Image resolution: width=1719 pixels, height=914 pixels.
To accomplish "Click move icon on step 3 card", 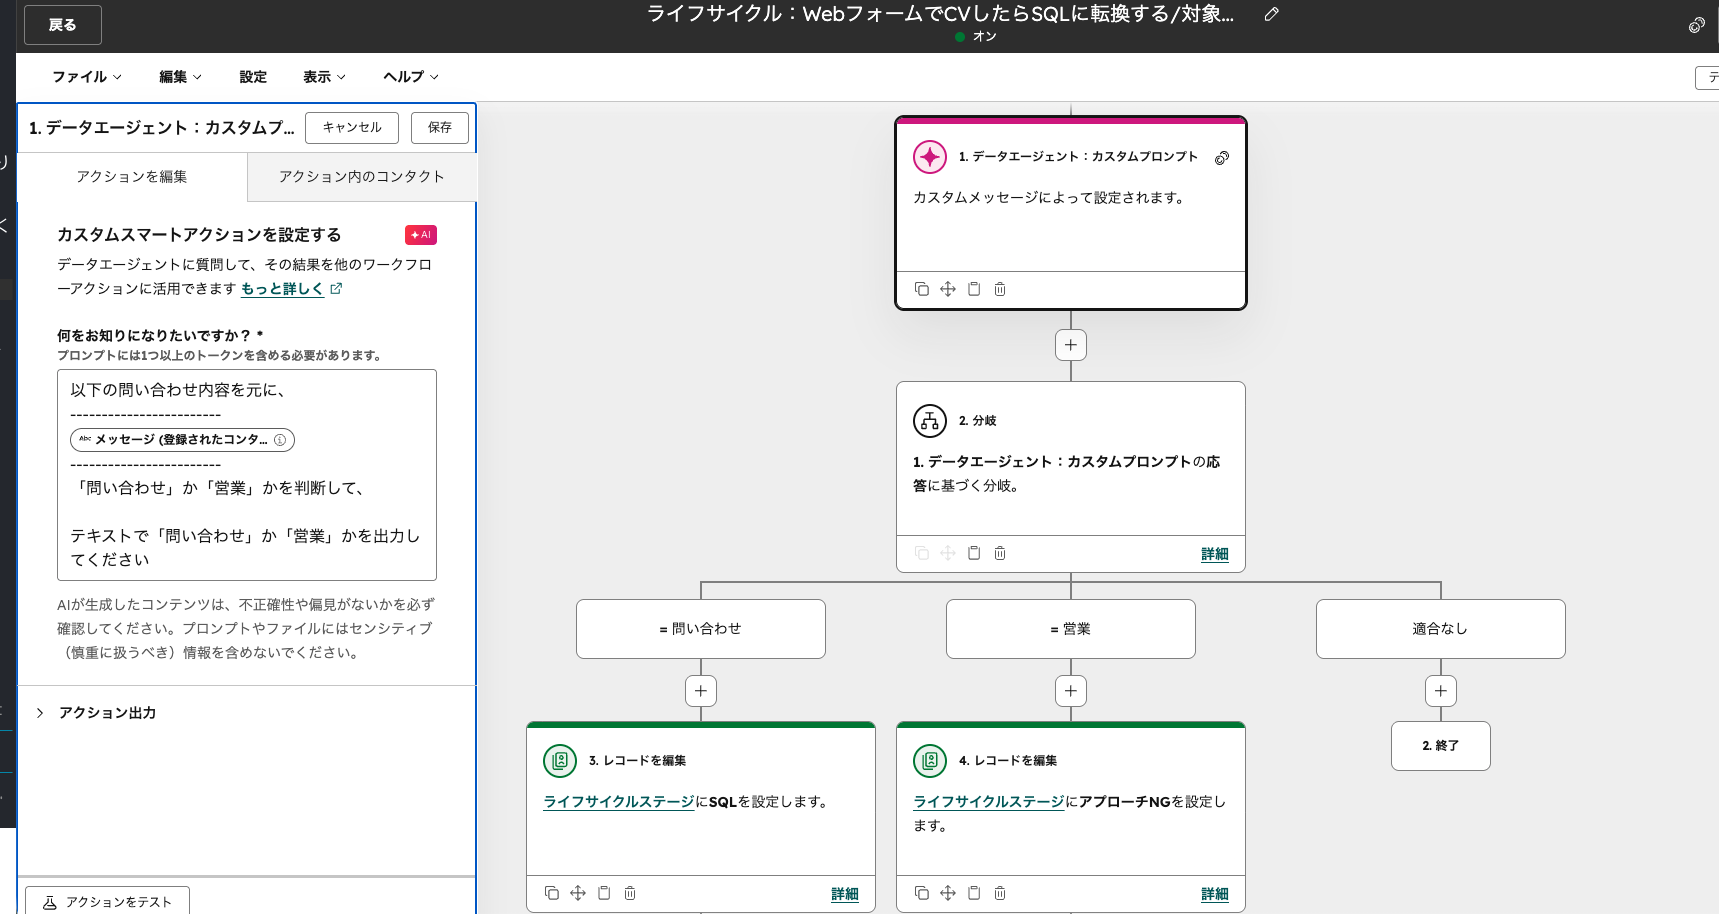I will (578, 893).
